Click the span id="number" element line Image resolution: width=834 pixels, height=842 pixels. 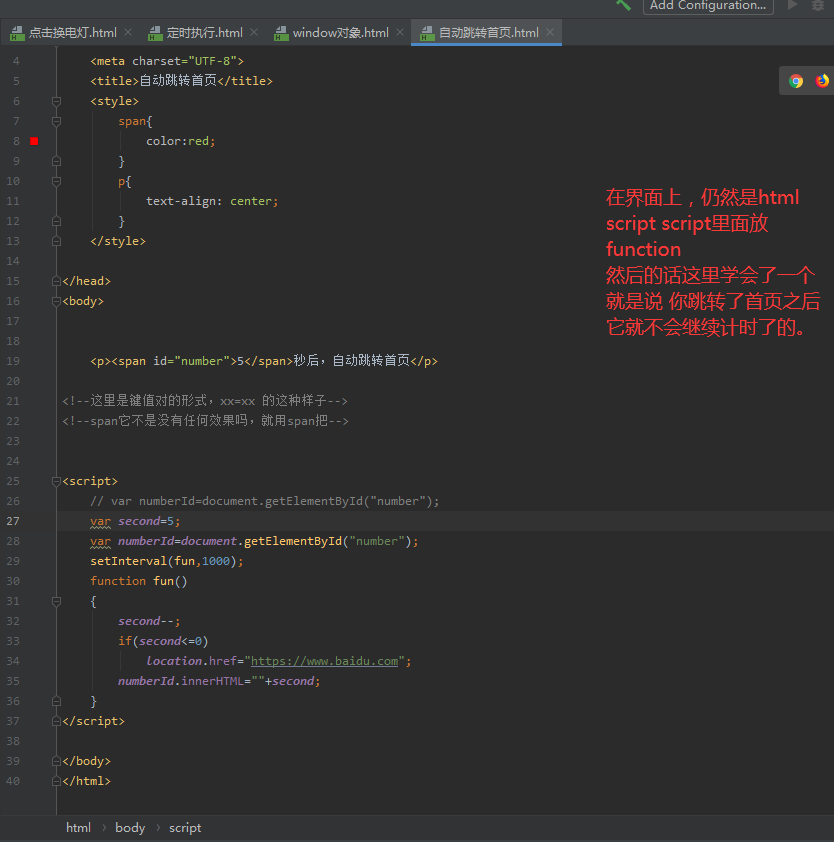tap(264, 361)
